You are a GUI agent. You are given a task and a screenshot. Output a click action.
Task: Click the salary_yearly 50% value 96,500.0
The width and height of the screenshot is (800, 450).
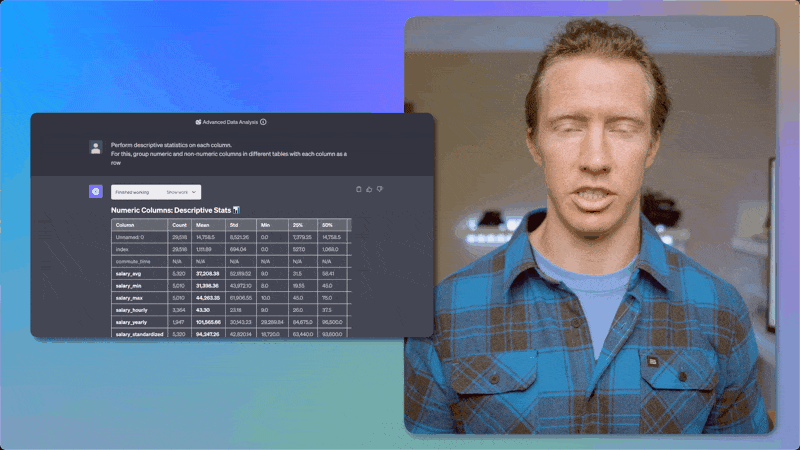pos(332,322)
